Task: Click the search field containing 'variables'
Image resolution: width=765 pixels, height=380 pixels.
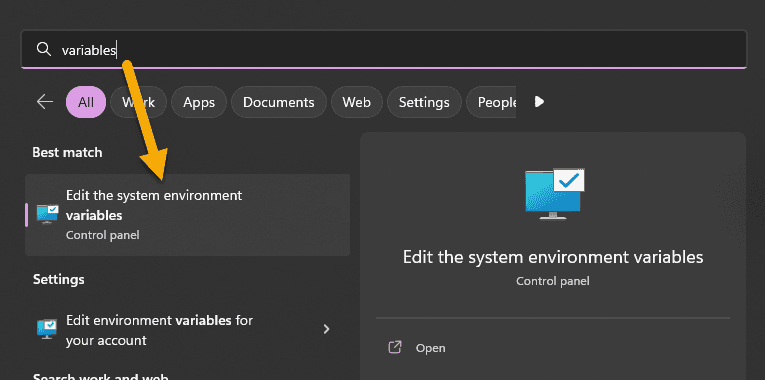Action: click(383, 50)
